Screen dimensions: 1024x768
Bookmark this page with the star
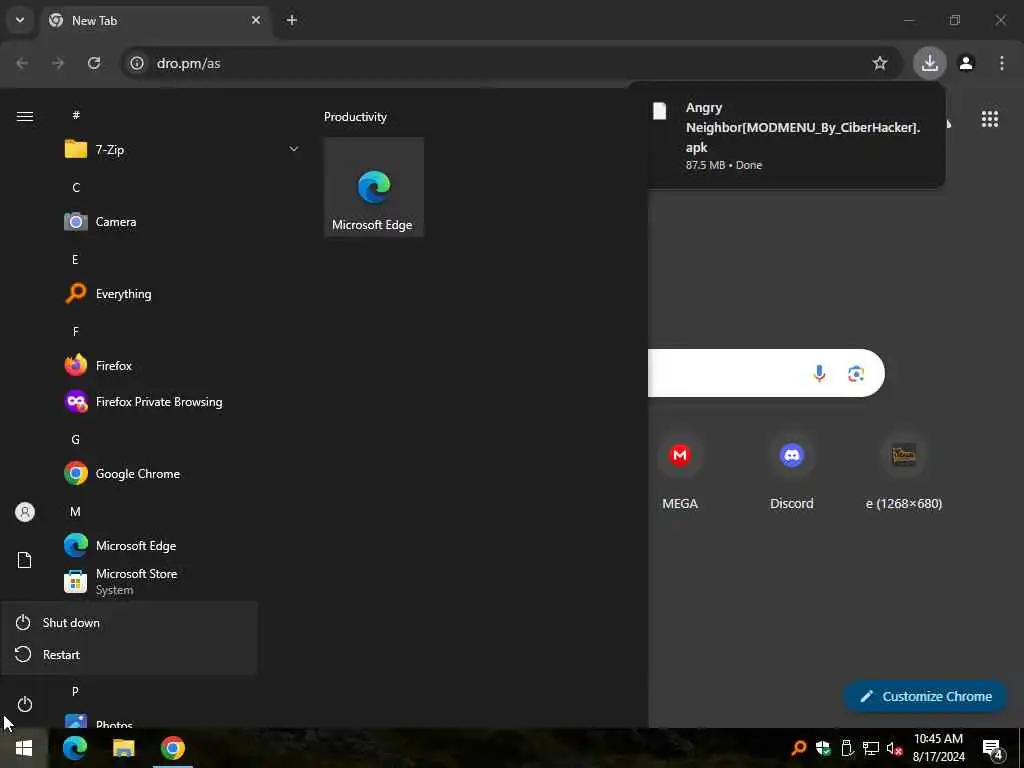[880, 63]
